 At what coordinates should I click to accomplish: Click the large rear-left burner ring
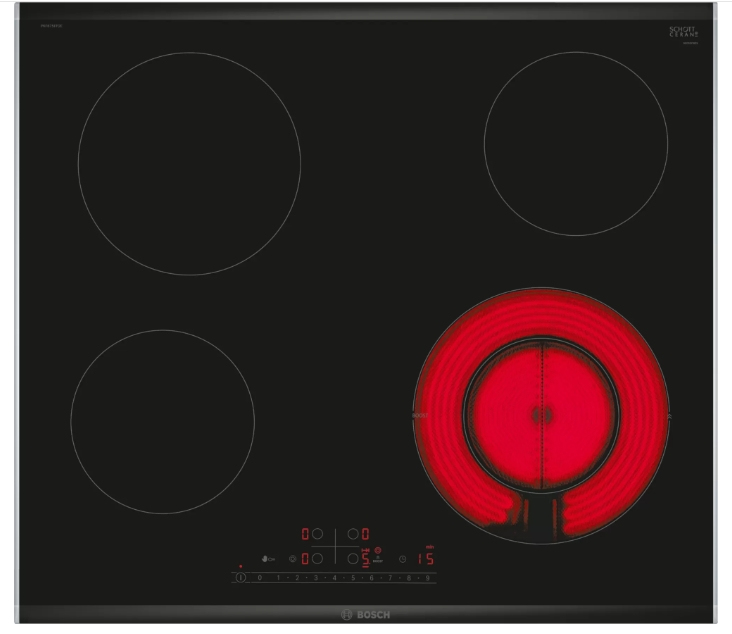[189, 164]
